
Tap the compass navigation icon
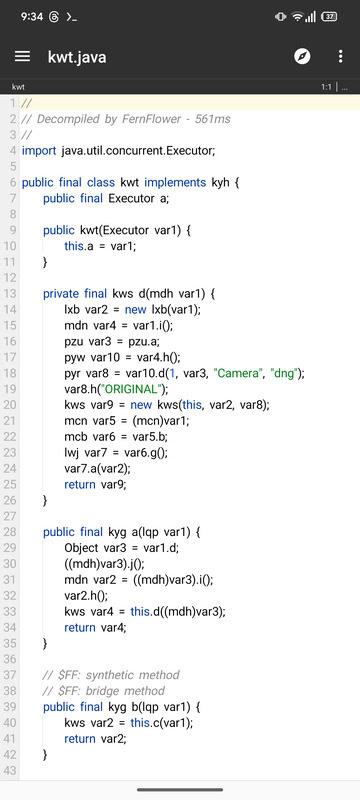pos(302,56)
